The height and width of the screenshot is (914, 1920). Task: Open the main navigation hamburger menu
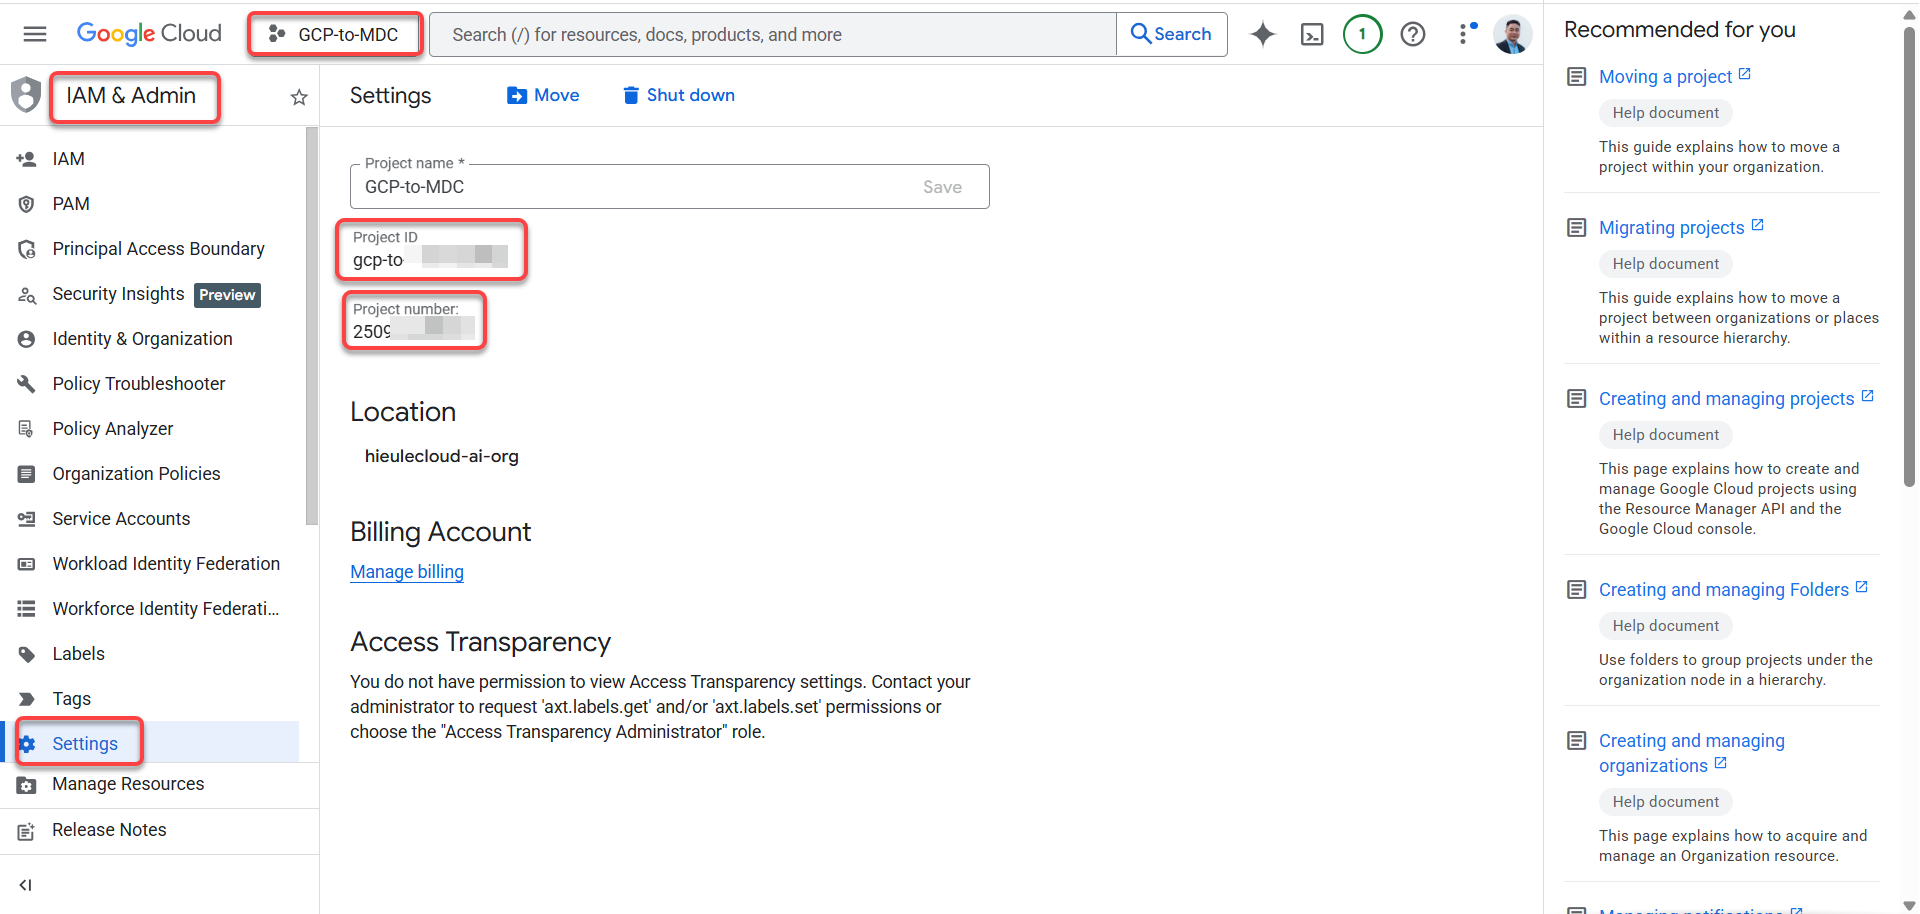click(35, 34)
